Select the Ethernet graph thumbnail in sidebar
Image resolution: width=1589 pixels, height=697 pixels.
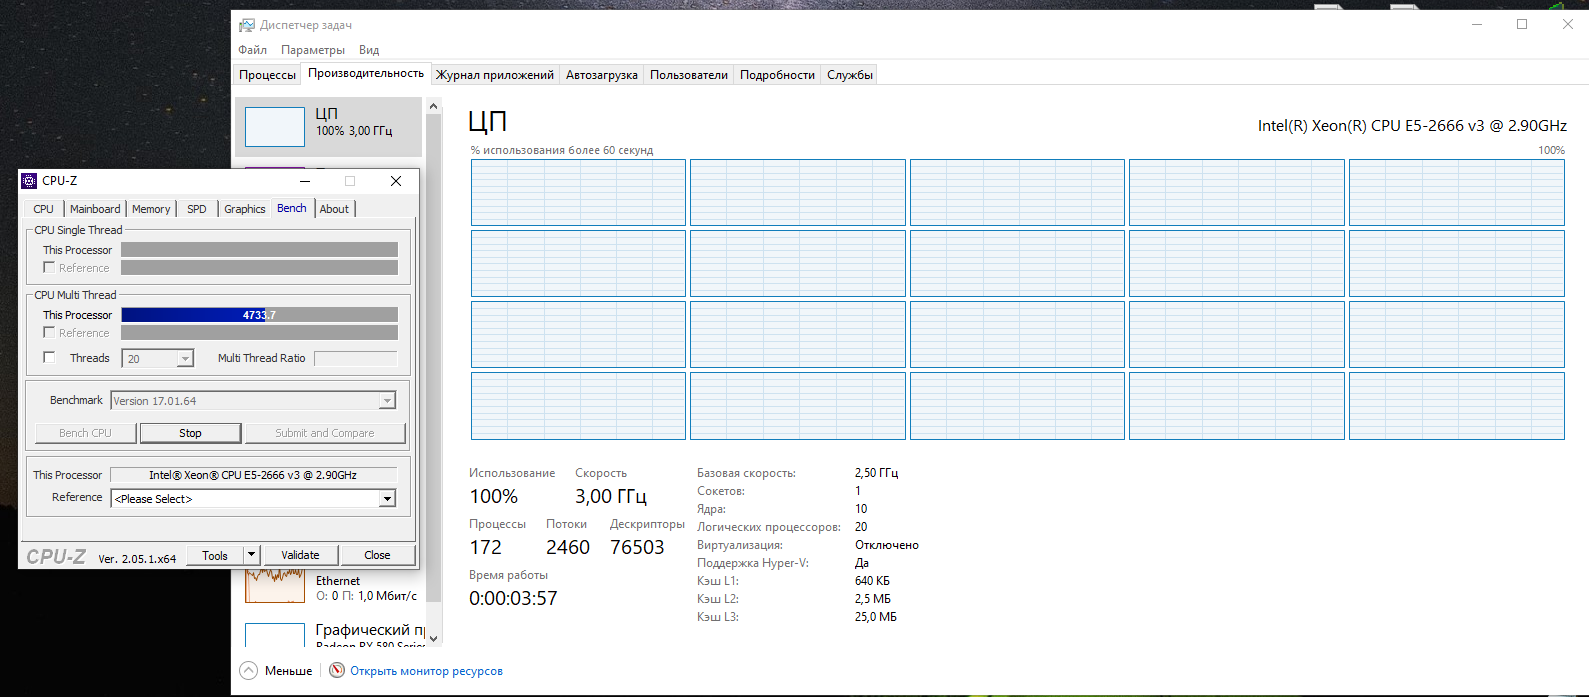pos(275,585)
